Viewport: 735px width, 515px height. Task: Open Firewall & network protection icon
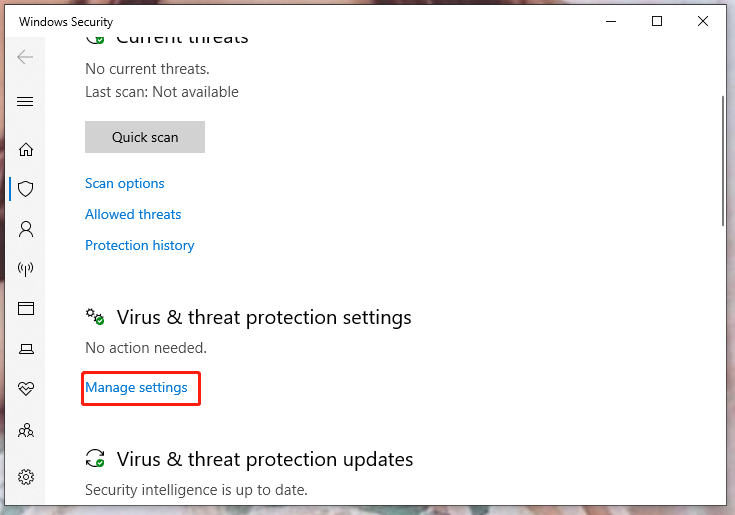[26, 268]
